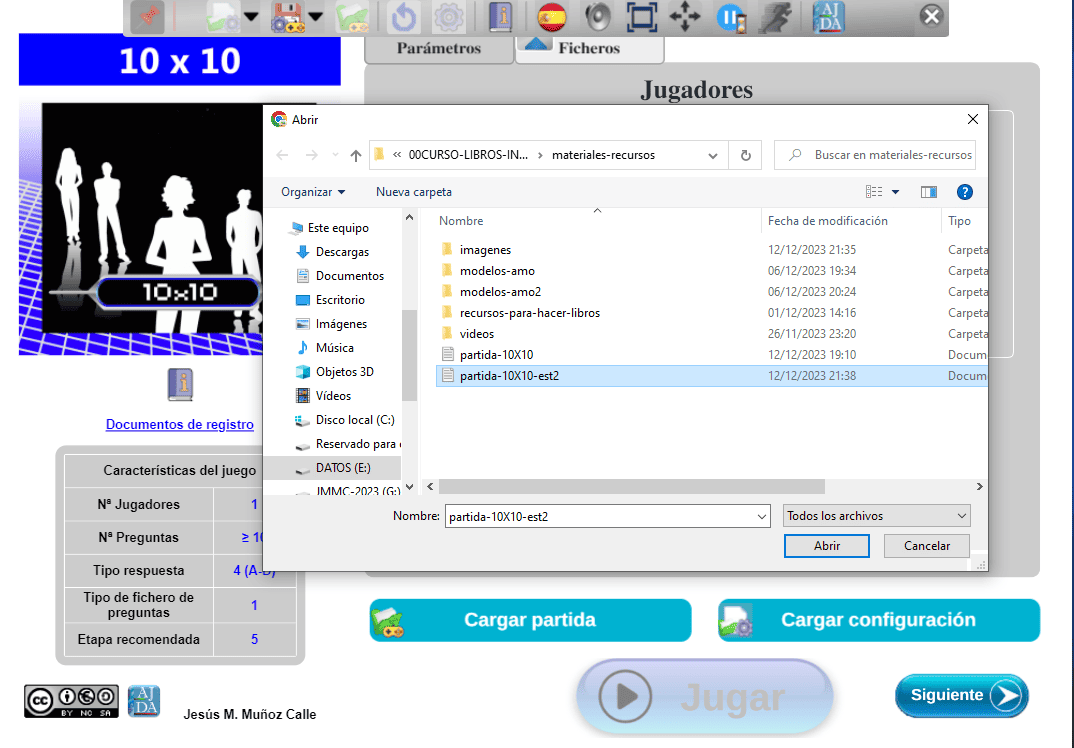Click Nueva carpeta in dialog toolbar

pos(414,192)
